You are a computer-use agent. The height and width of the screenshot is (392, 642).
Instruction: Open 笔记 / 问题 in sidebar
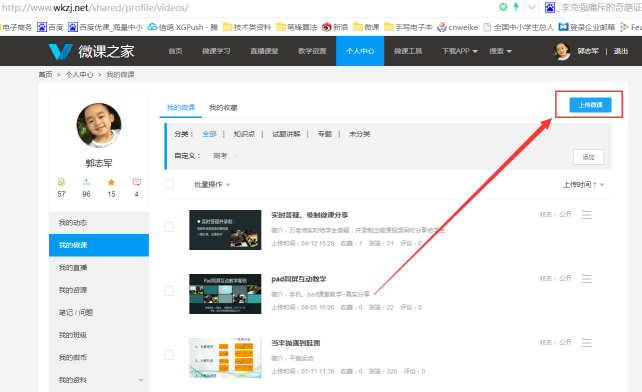[x=99, y=313]
